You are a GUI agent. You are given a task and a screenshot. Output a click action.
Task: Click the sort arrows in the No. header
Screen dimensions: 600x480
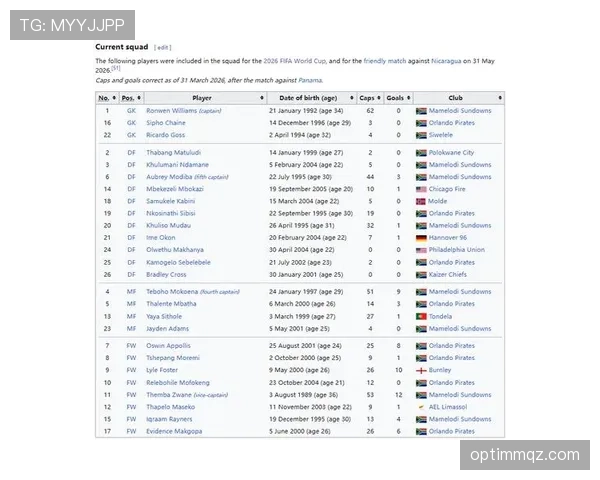pyautogui.click(x=114, y=98)
